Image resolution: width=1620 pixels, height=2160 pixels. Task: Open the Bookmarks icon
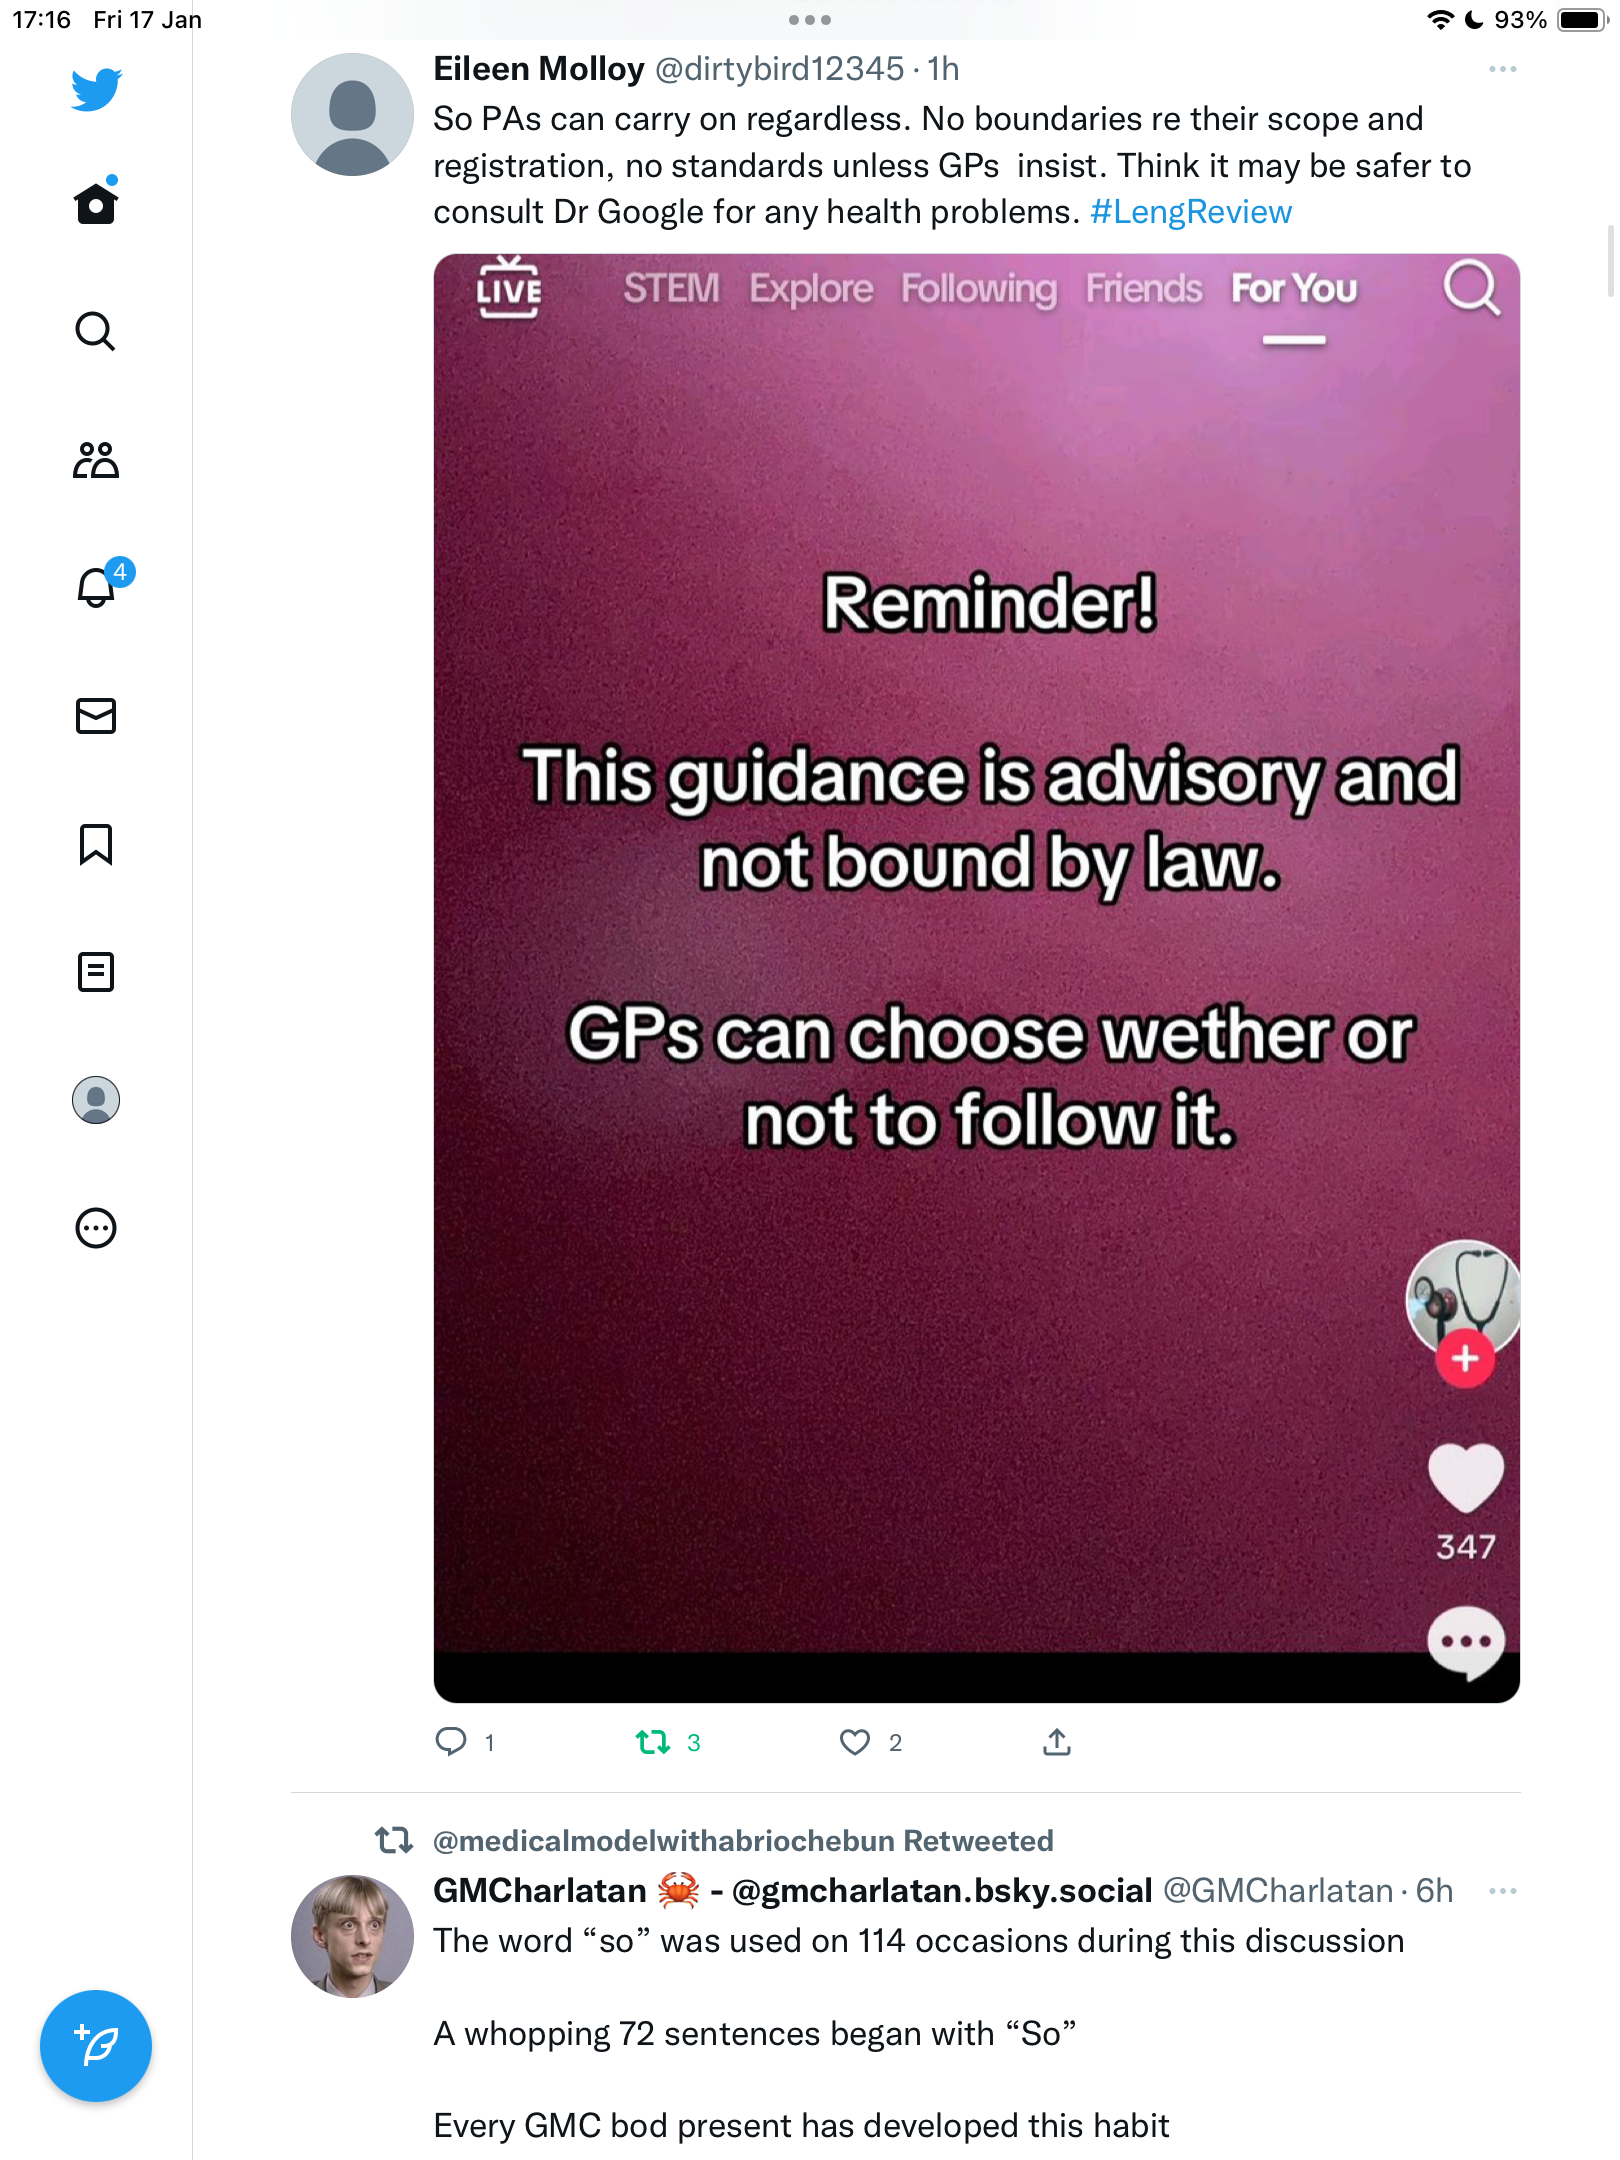tap(96, 844)
